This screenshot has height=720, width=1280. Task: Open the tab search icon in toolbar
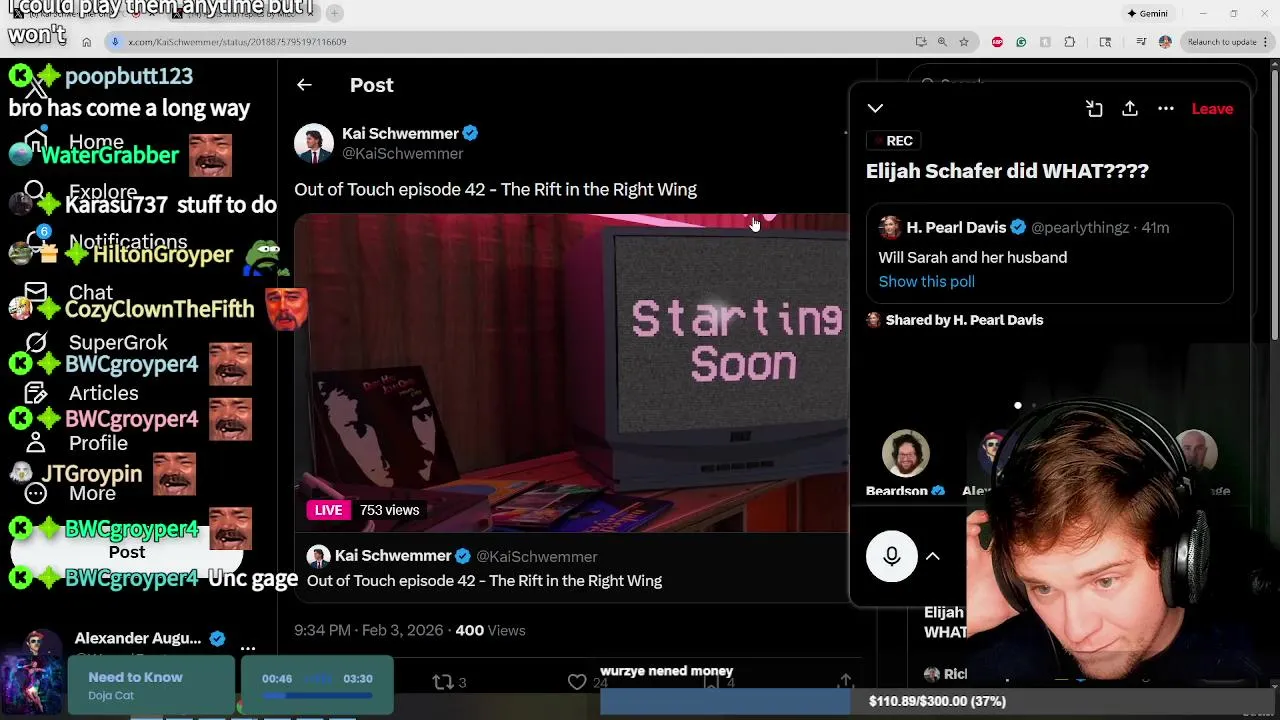pos(1105,42)
